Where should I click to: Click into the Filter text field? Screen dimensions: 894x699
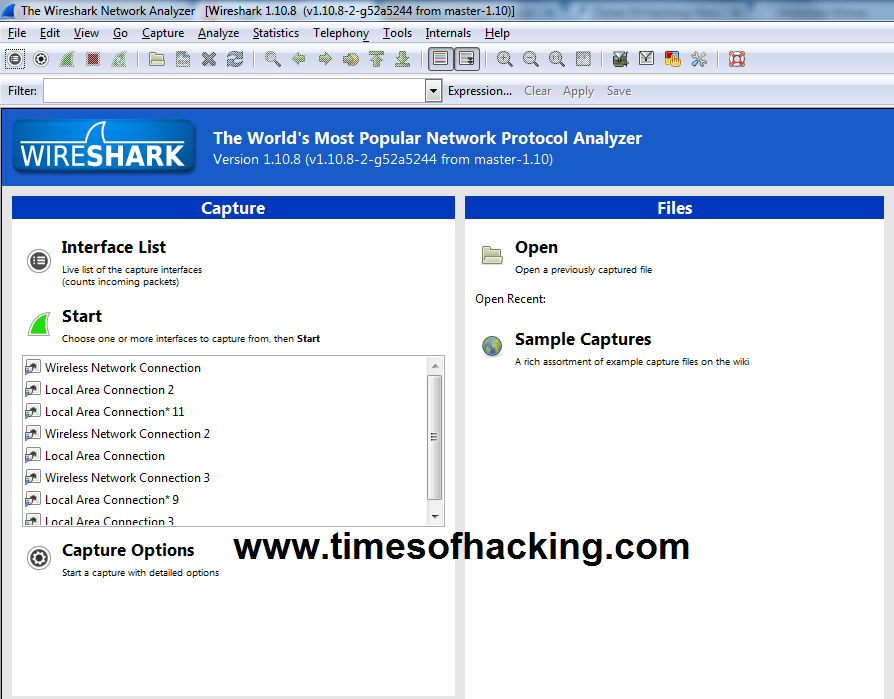(234, 91)
